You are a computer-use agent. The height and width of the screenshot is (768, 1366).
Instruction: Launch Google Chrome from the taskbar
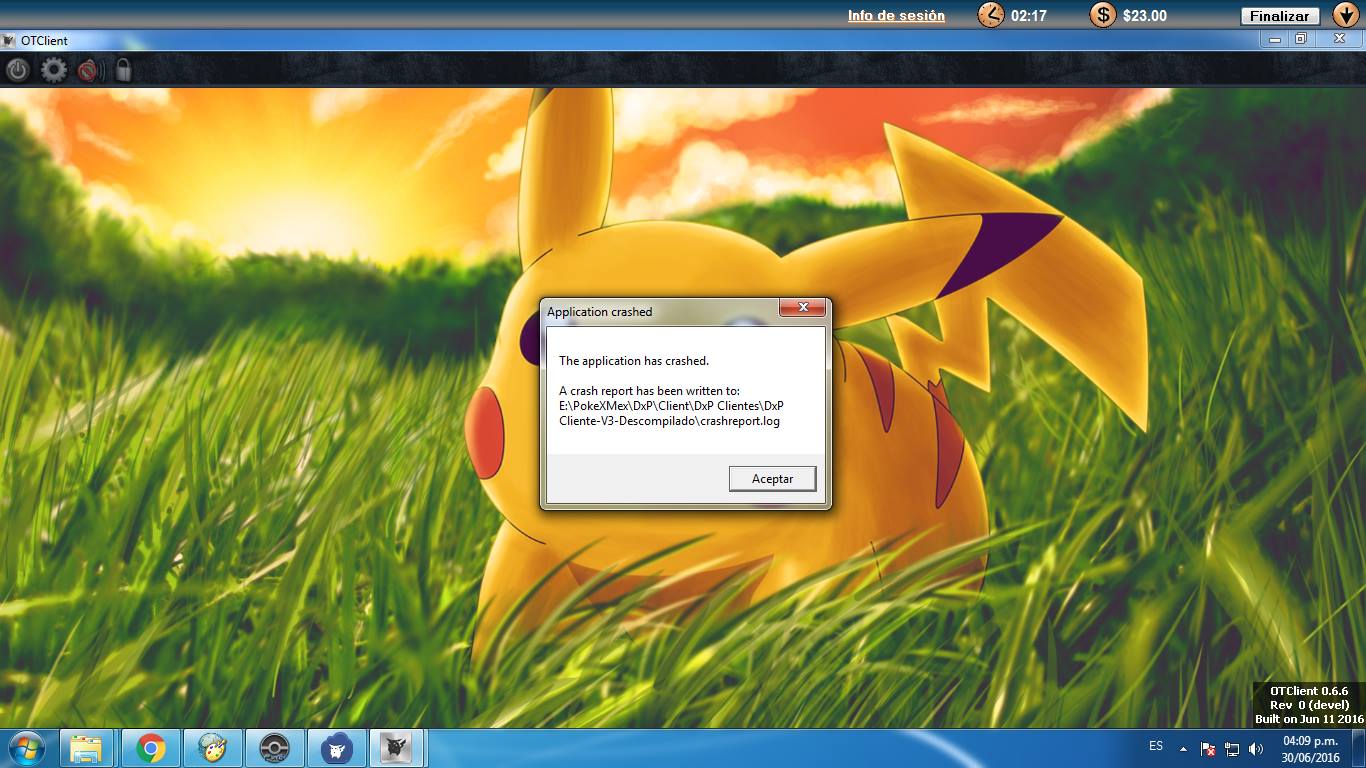click(x=151, y=748)
